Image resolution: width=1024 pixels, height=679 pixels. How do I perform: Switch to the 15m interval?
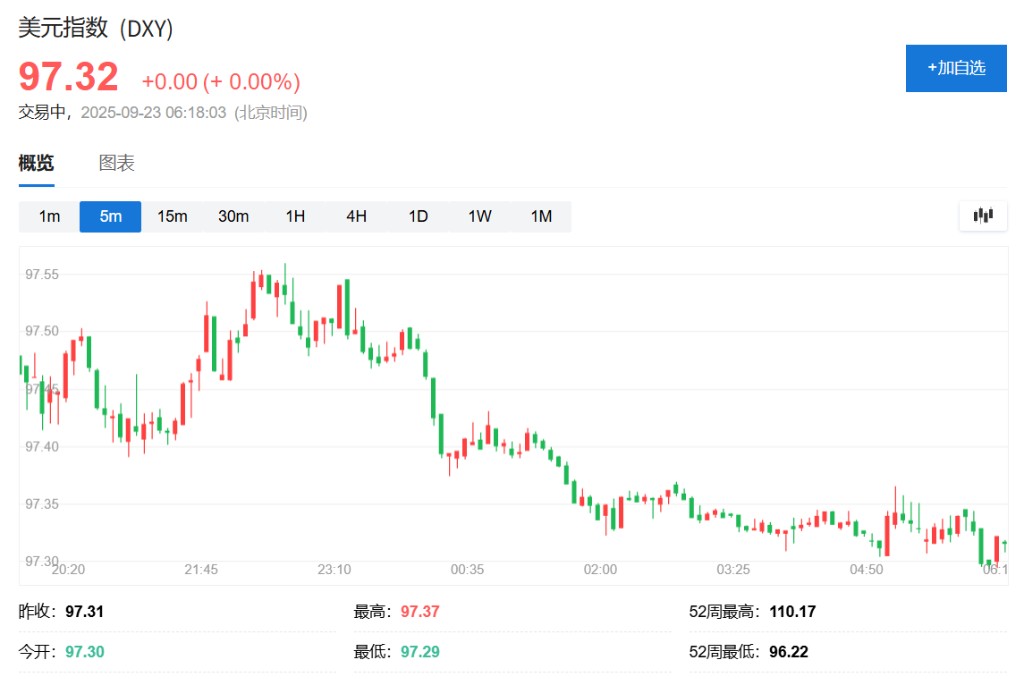(x=172, y=216)
